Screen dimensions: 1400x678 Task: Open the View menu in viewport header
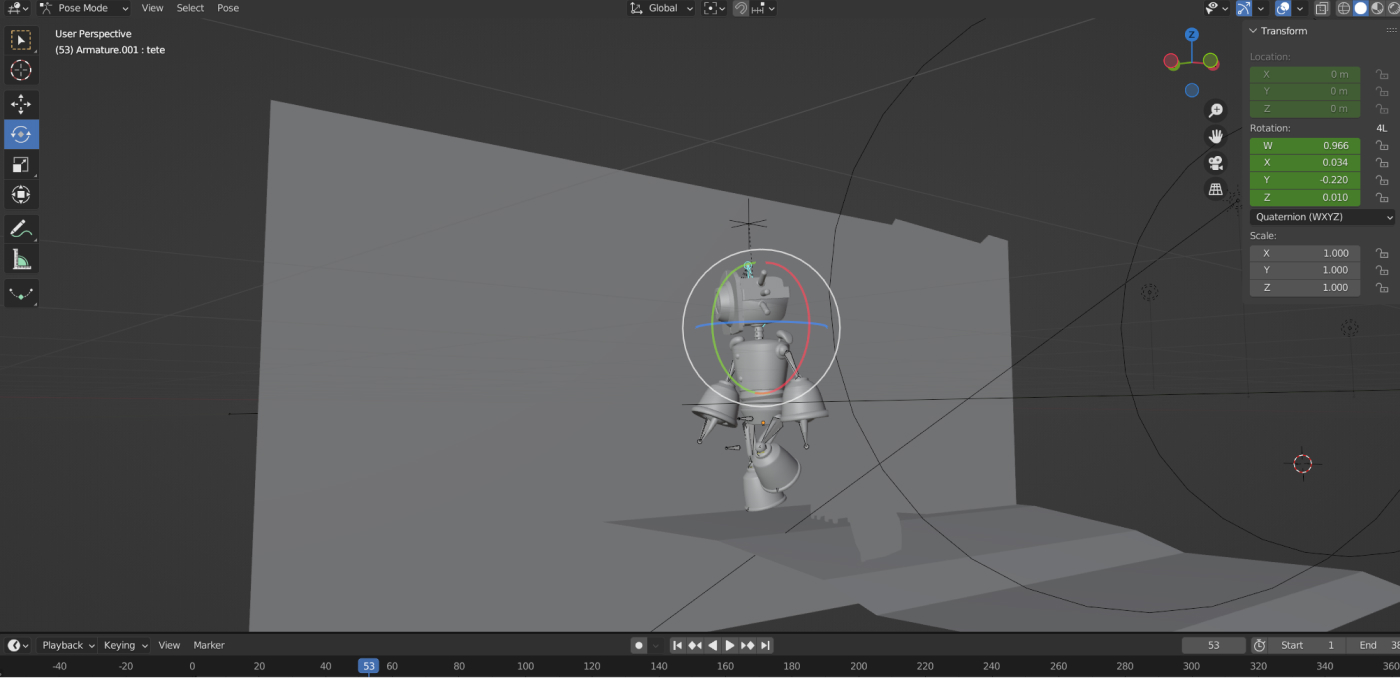pyautogui.click(x=152, y=8)
